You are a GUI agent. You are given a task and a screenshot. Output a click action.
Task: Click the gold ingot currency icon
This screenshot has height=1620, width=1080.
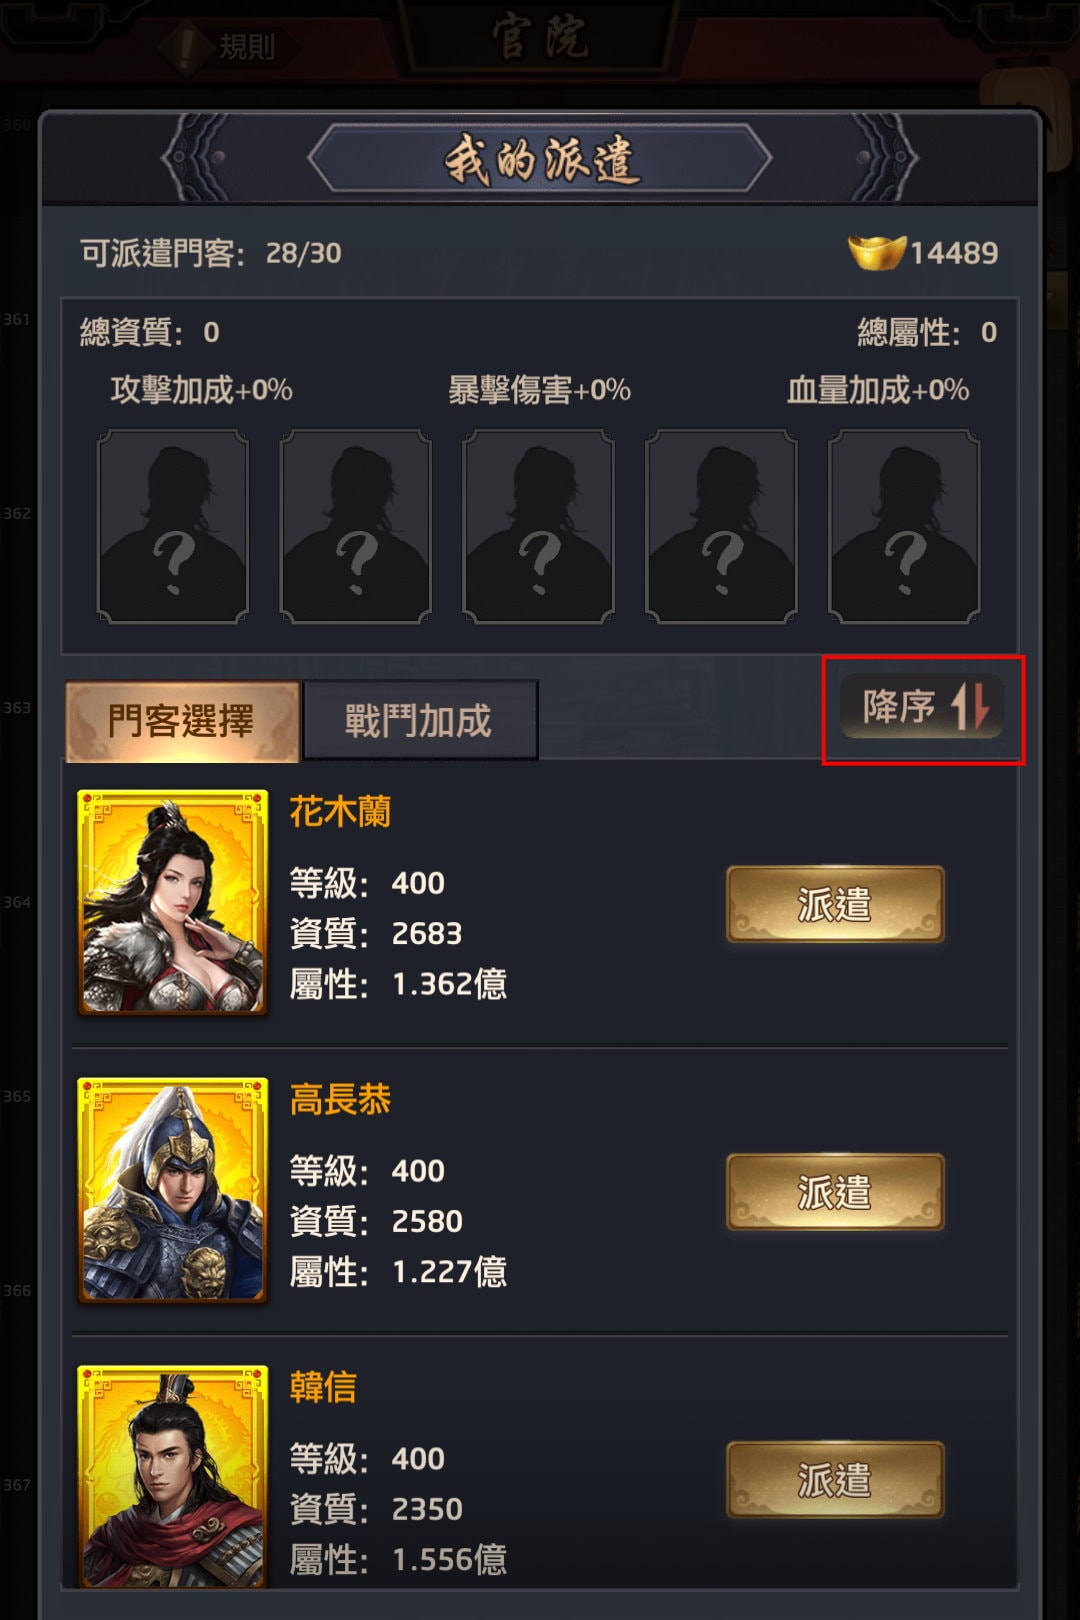[x=876, y=252]
